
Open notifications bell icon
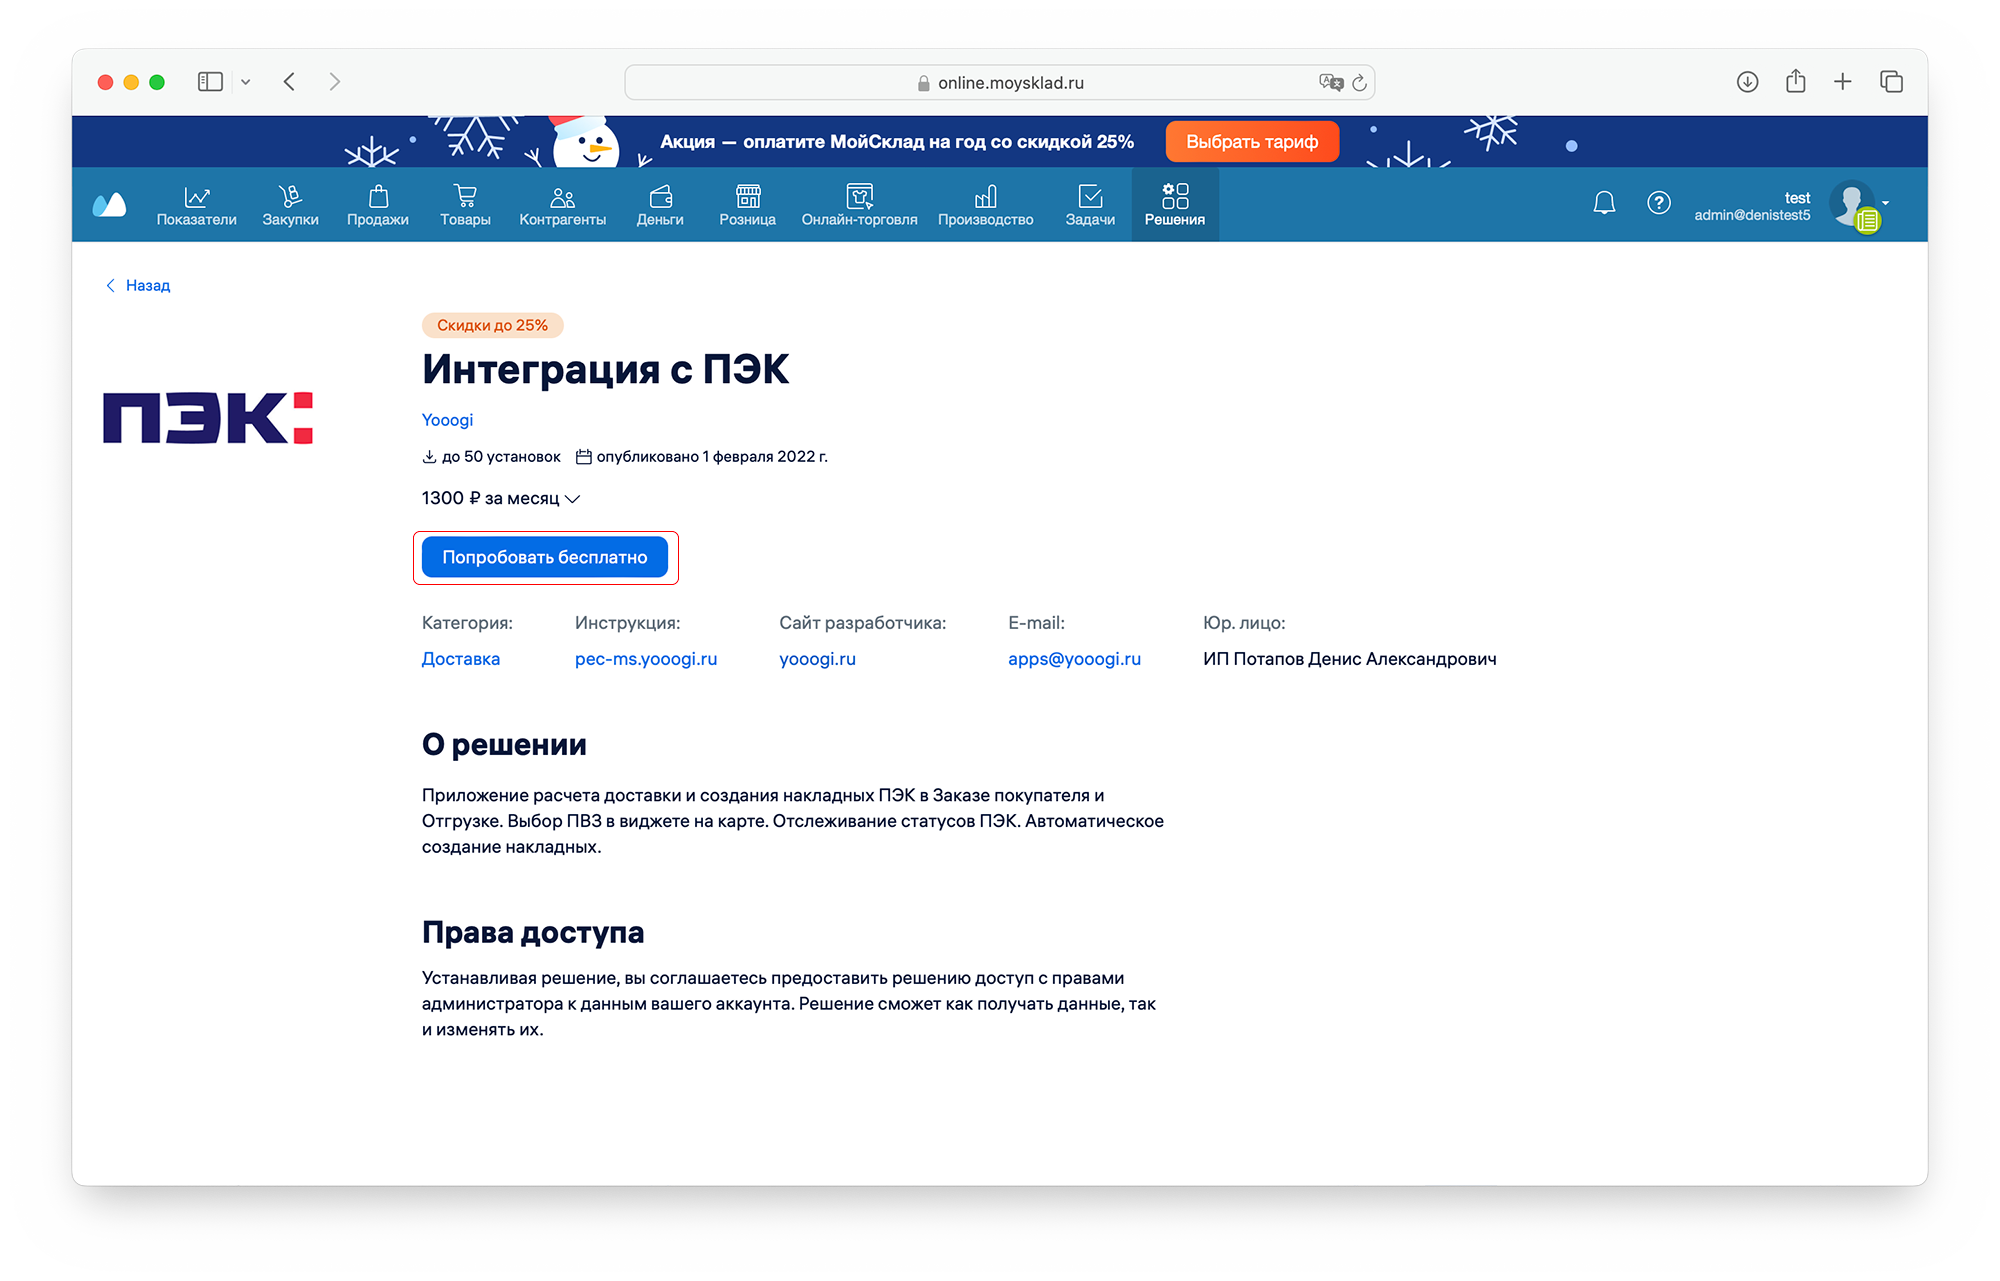pos(1604,203)
